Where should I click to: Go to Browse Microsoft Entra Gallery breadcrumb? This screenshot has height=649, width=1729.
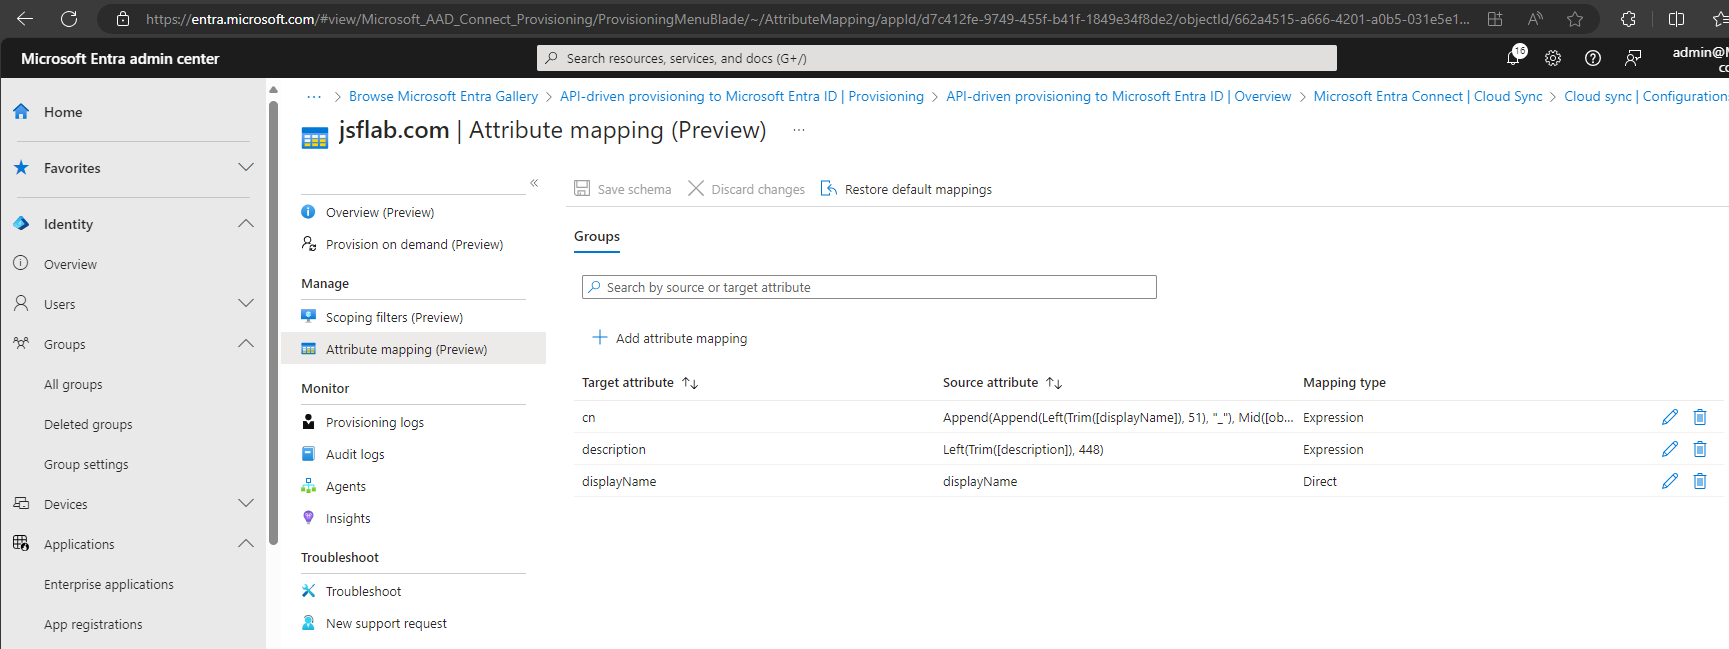click(x=443, y=97)
